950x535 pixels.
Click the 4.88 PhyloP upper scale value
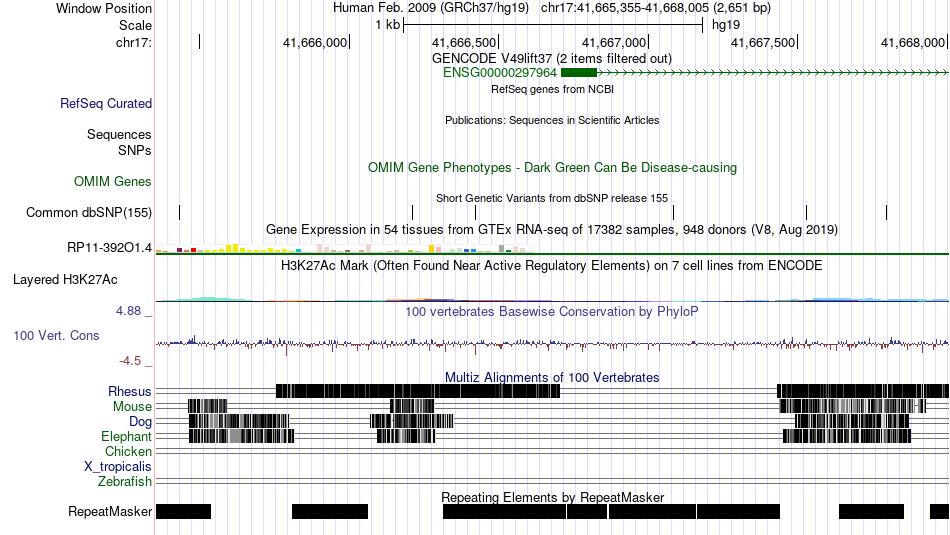click(x=128, y=311)
